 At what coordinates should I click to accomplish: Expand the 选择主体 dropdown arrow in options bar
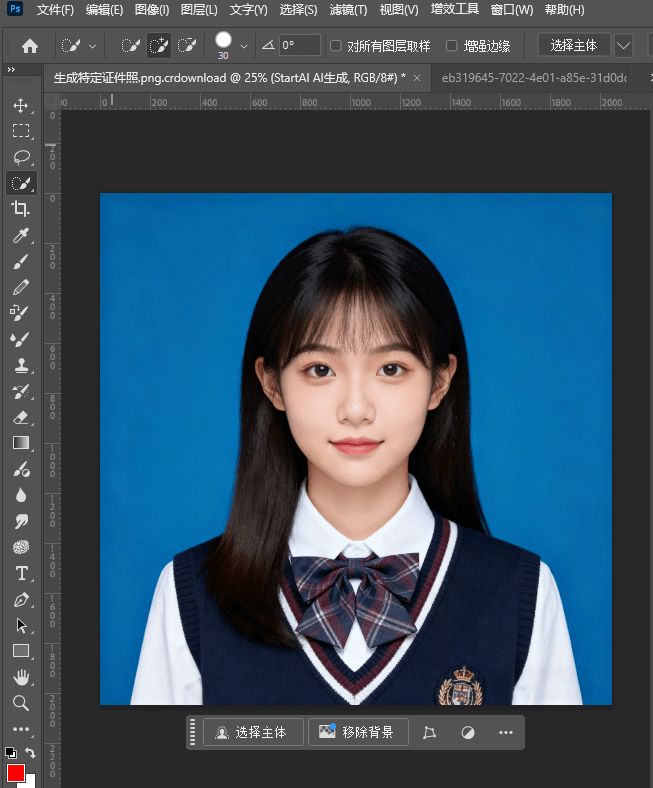(624, 46)
